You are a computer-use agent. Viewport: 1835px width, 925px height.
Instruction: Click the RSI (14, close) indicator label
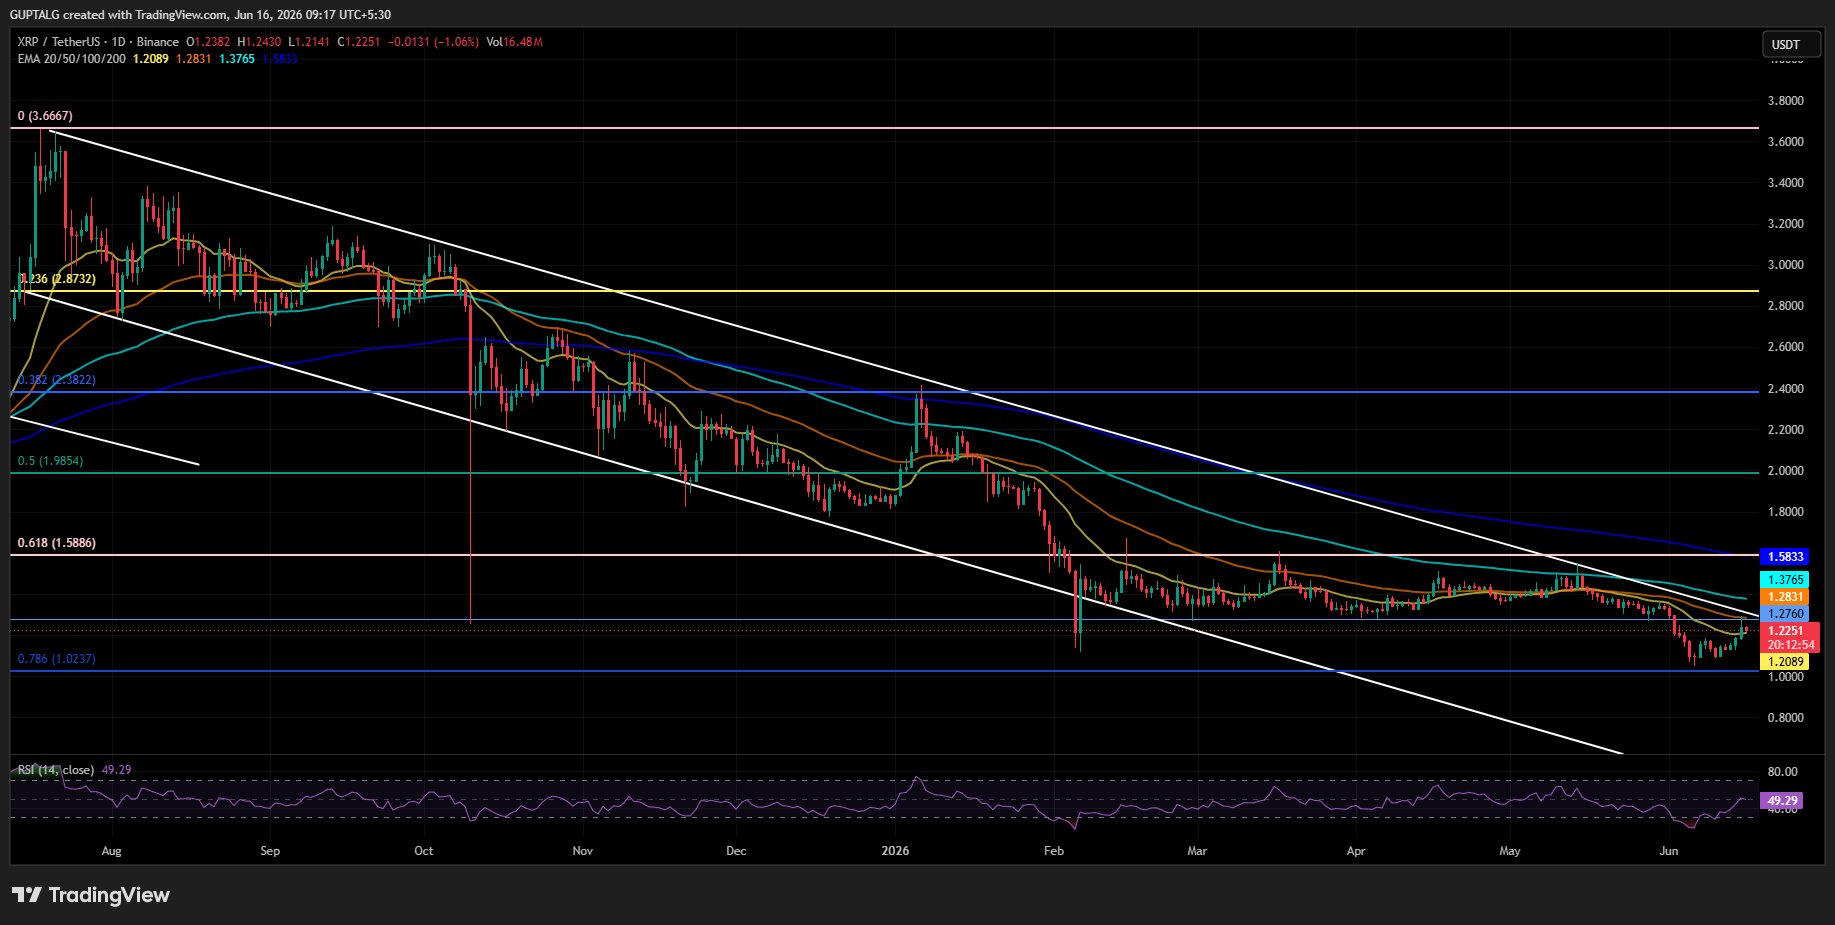pyautogui.click(x=56, y=770)
